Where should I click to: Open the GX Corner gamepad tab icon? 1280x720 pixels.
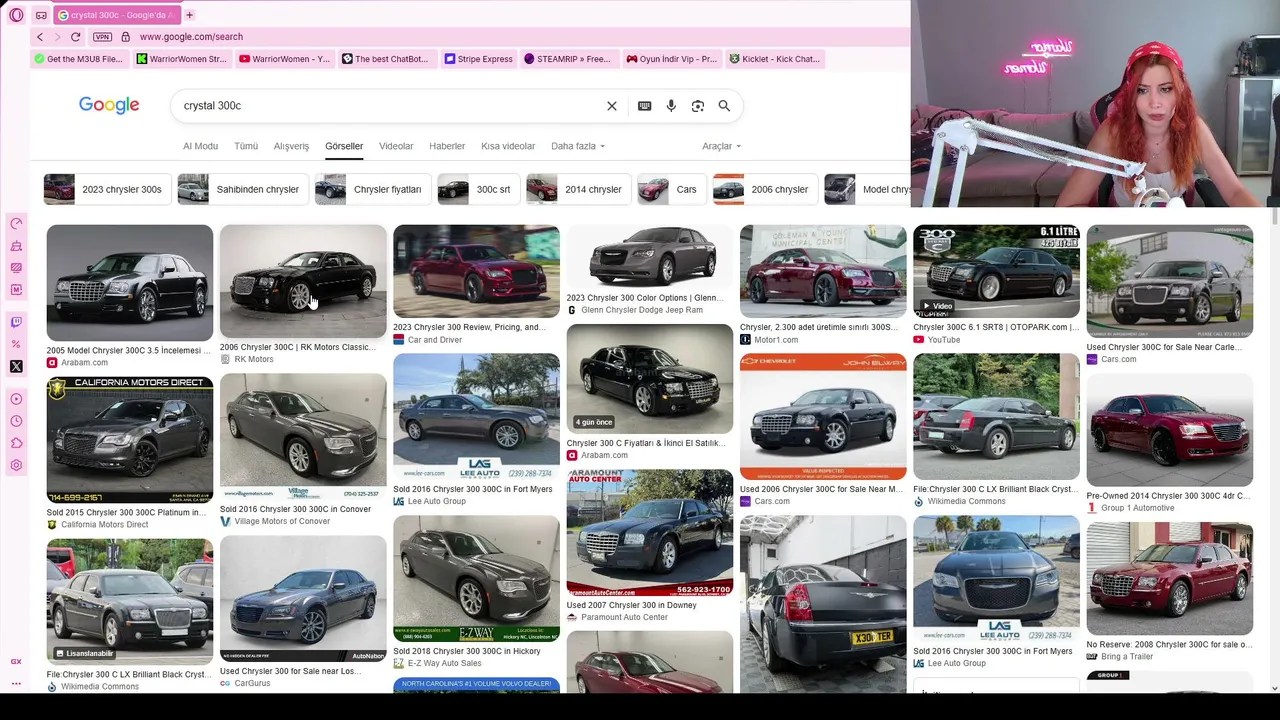tap(41, 15)
